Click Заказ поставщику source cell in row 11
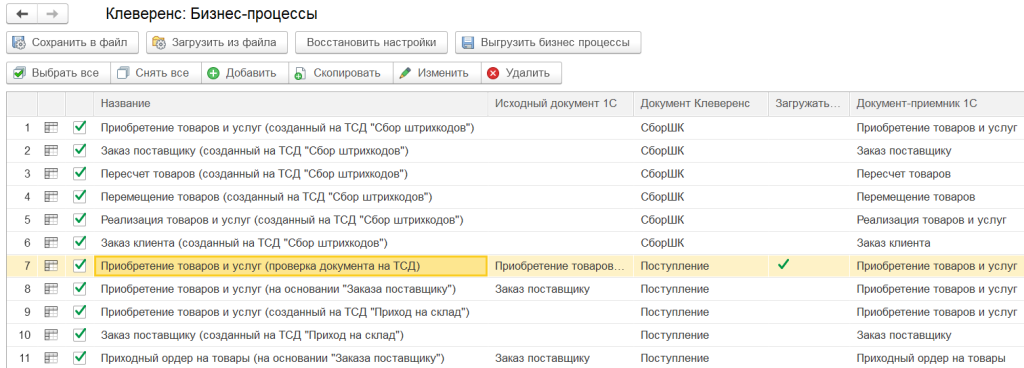The image size is (1024, 368). 560,358
